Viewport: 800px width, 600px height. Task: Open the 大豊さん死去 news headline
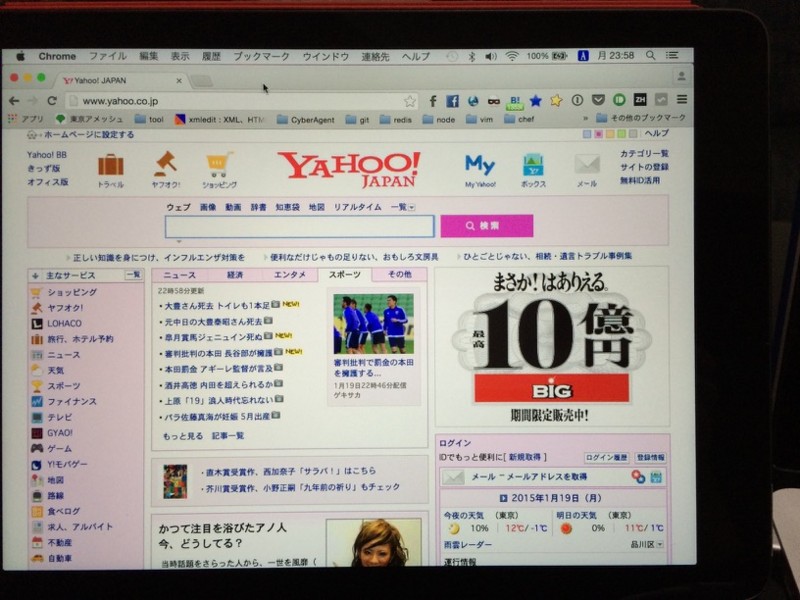(x=217, y=306)
